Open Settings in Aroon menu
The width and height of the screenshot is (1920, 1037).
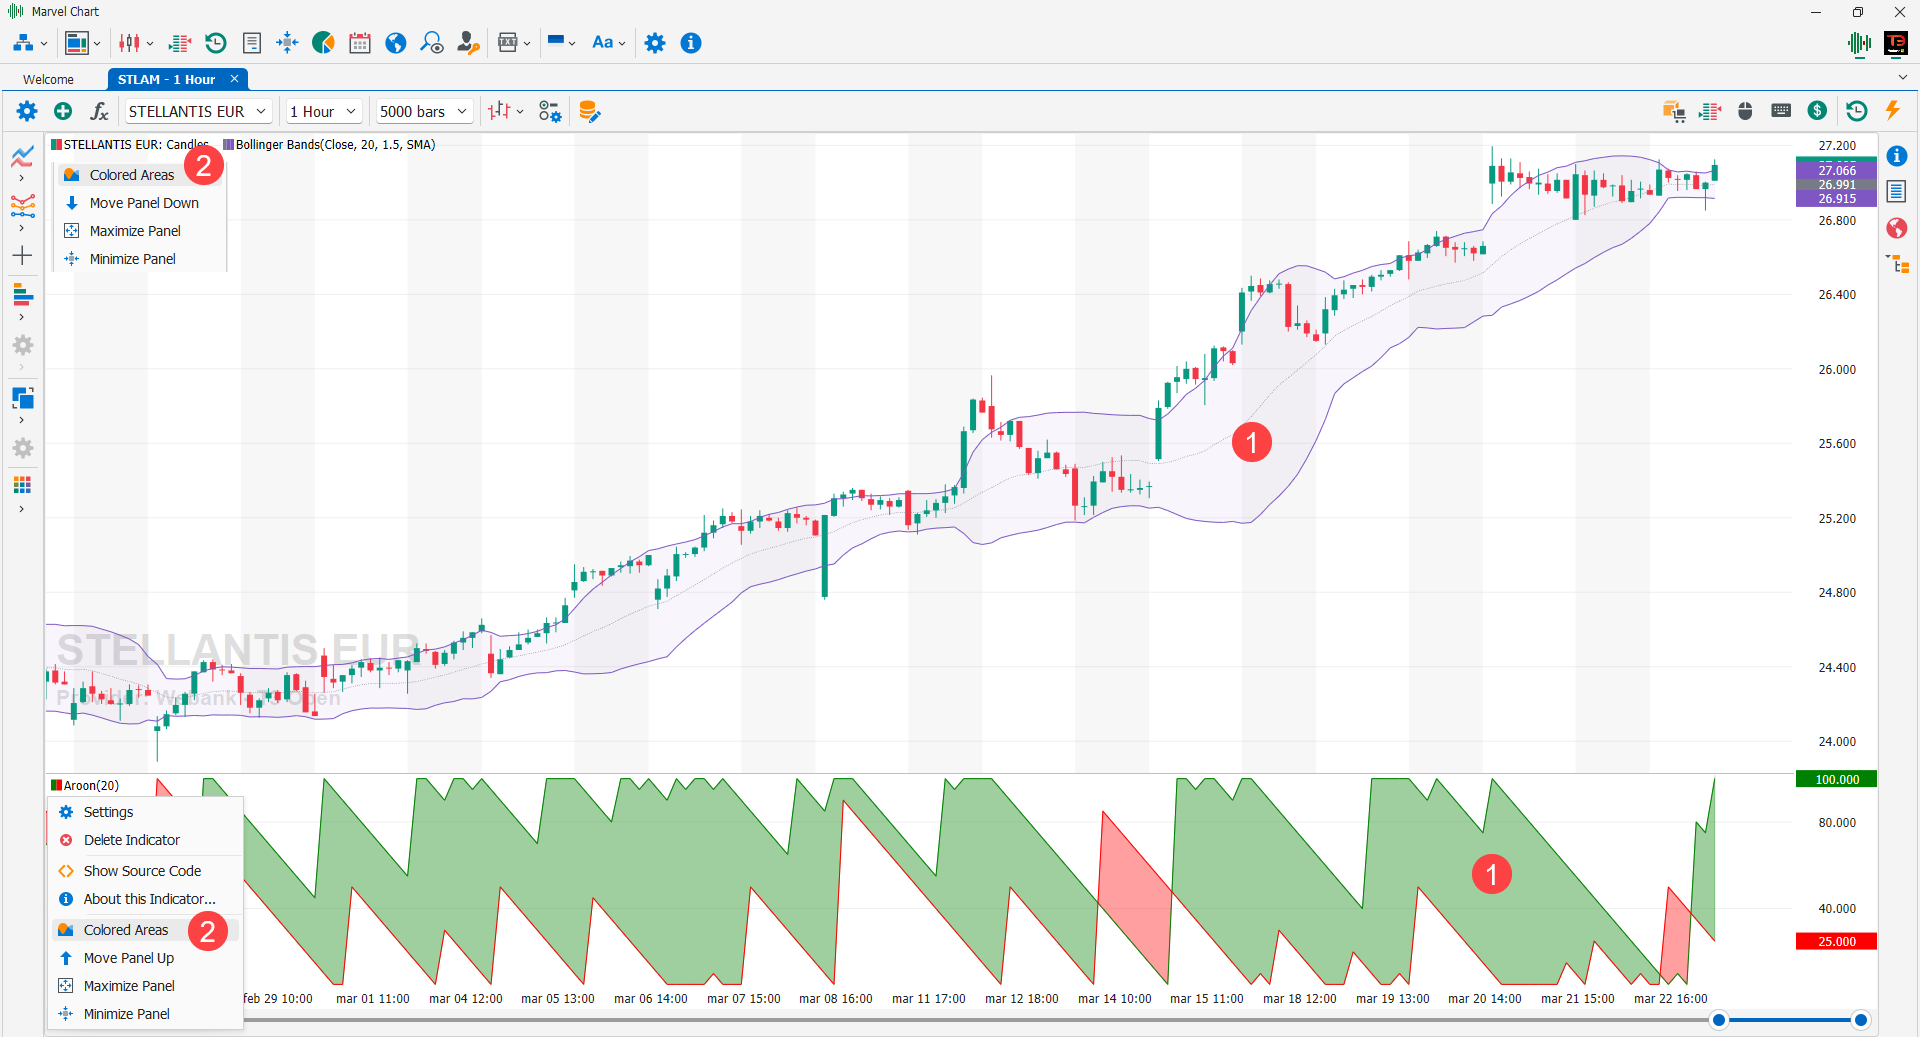(145, 812)
